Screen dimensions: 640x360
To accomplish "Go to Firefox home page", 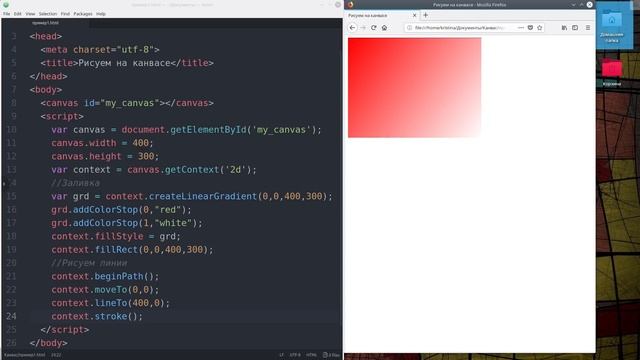I will pyautogui.click(x=384, y=28).
